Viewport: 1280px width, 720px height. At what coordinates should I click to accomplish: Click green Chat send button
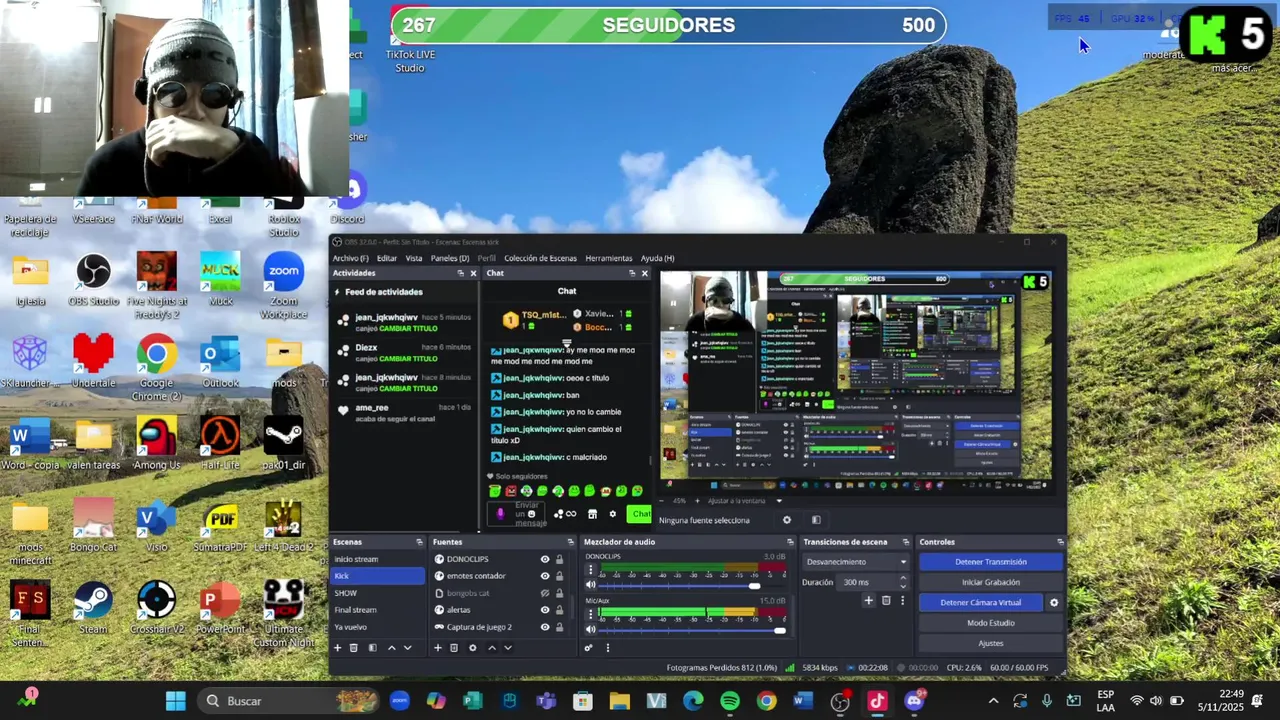(639, 514)
